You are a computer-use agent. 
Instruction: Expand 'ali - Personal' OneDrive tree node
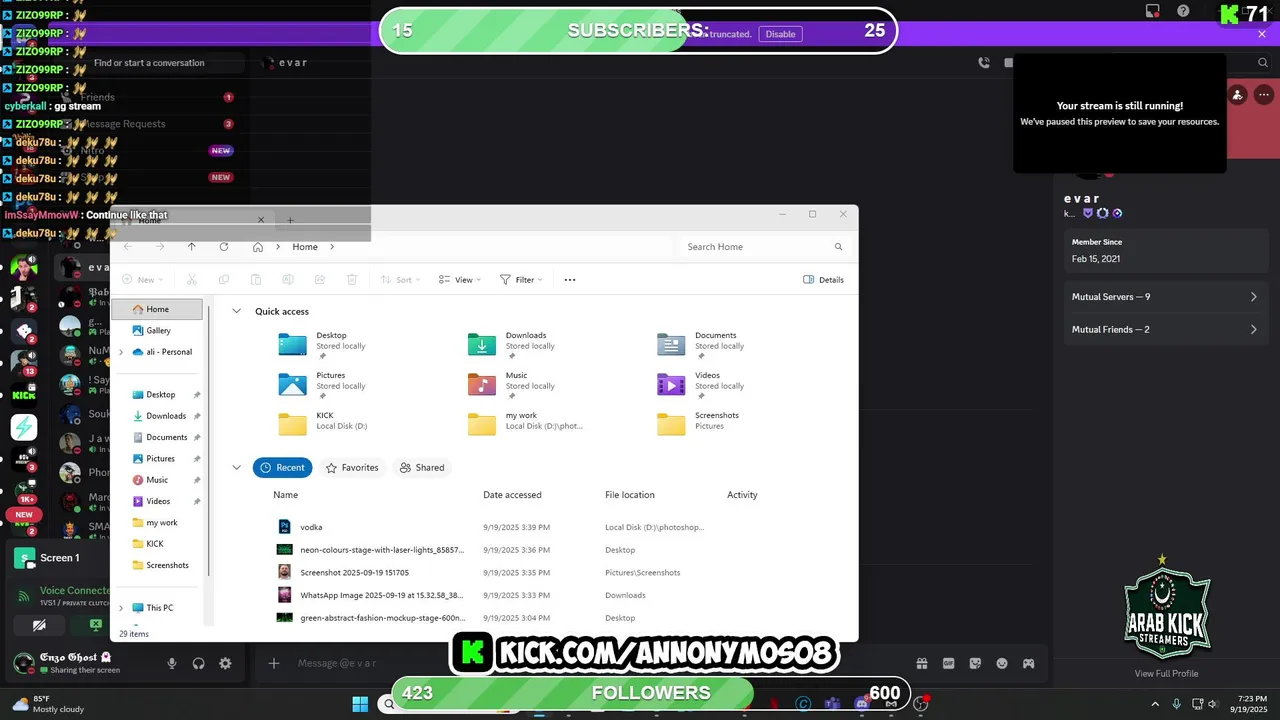click(x=121, y=352)
